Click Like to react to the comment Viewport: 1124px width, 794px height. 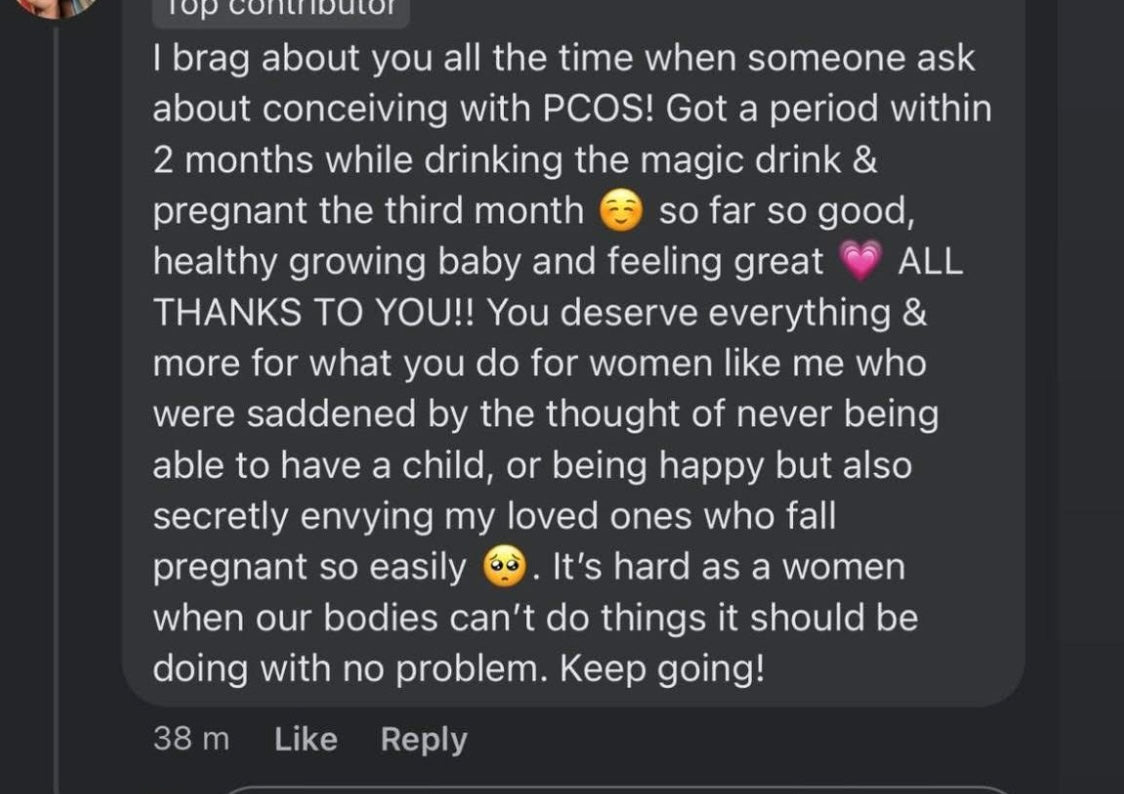tap(305, 740)
